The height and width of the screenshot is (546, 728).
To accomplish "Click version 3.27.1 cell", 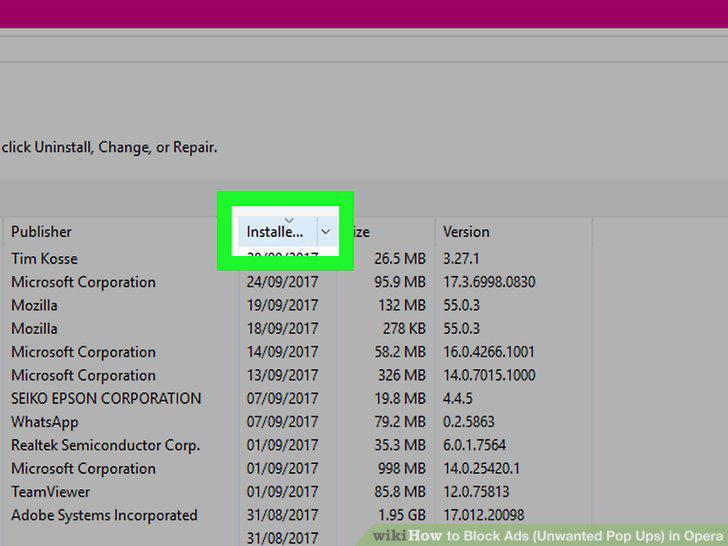I will (461, 259).
